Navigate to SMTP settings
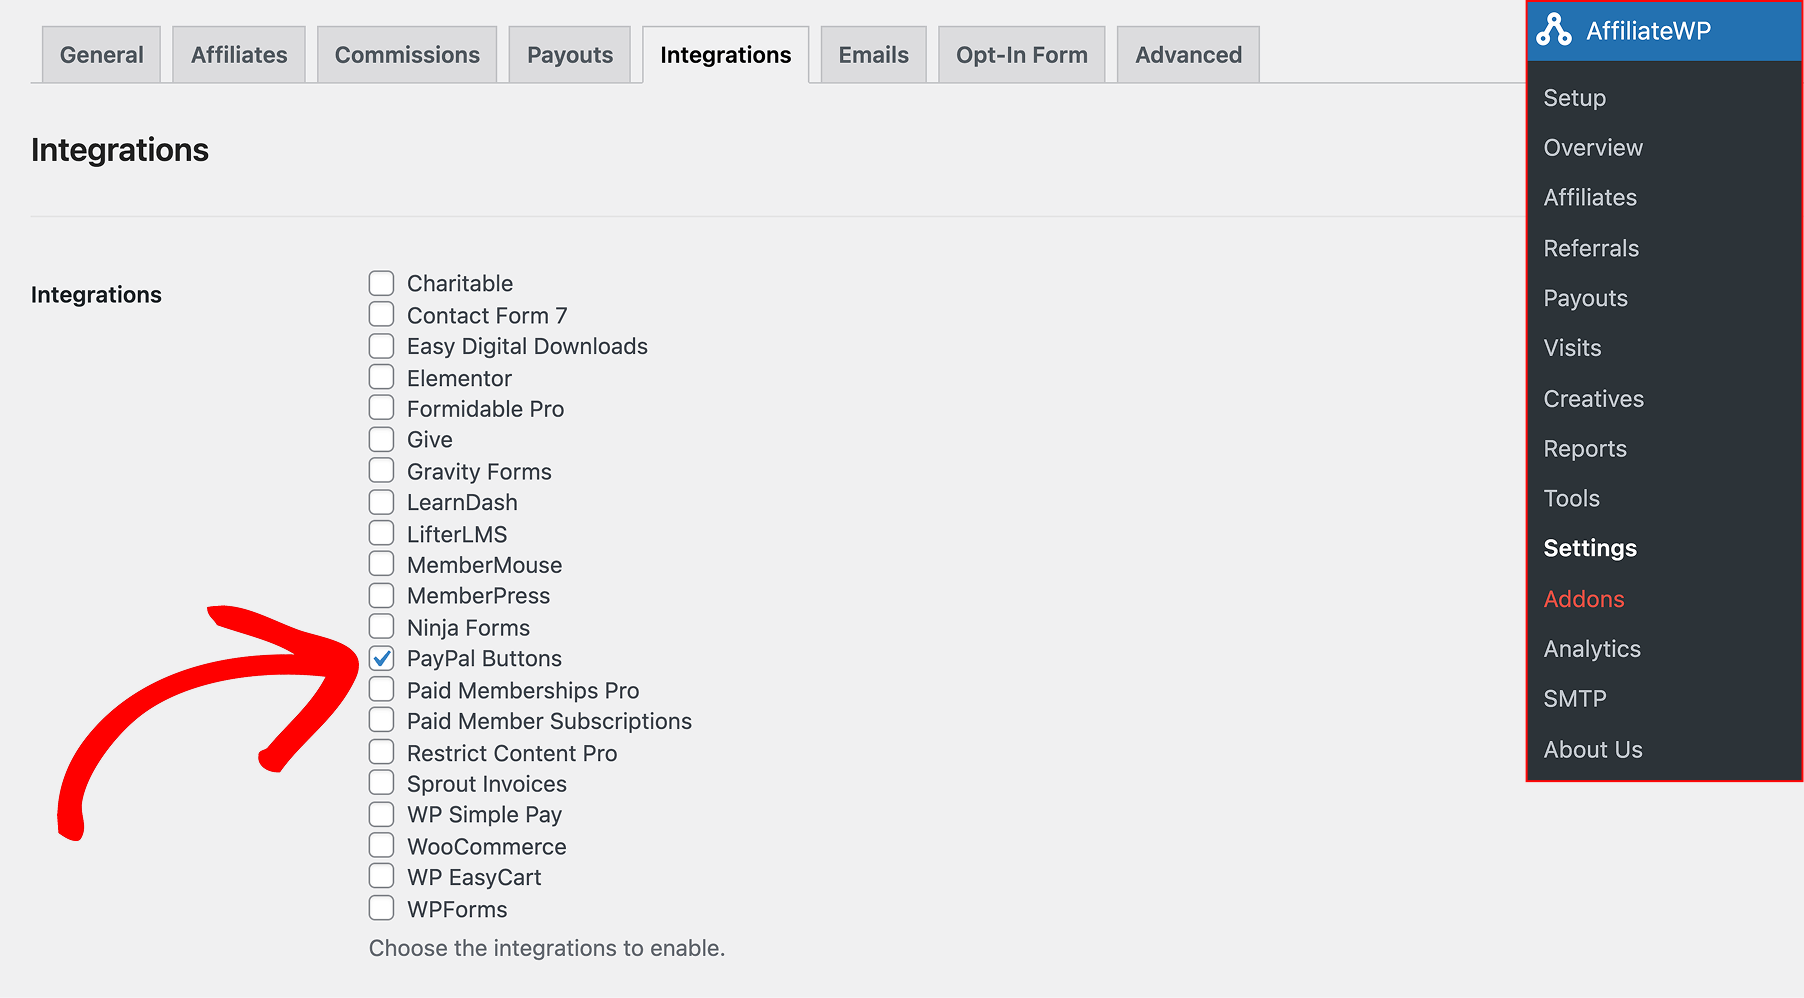The width and height of the screenshot is (1804, 998). pyautogui.click(x=1575, y=698)
